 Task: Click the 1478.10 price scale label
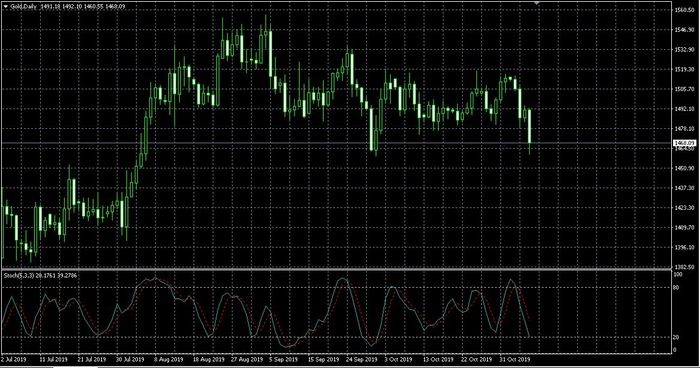pos(685,129)
